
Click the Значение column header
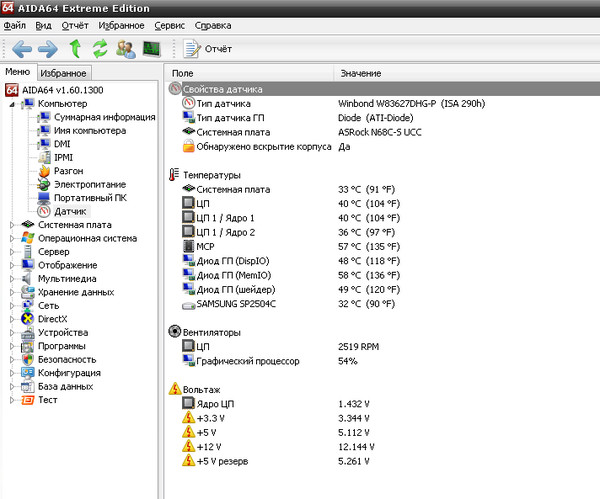point(360,74)
